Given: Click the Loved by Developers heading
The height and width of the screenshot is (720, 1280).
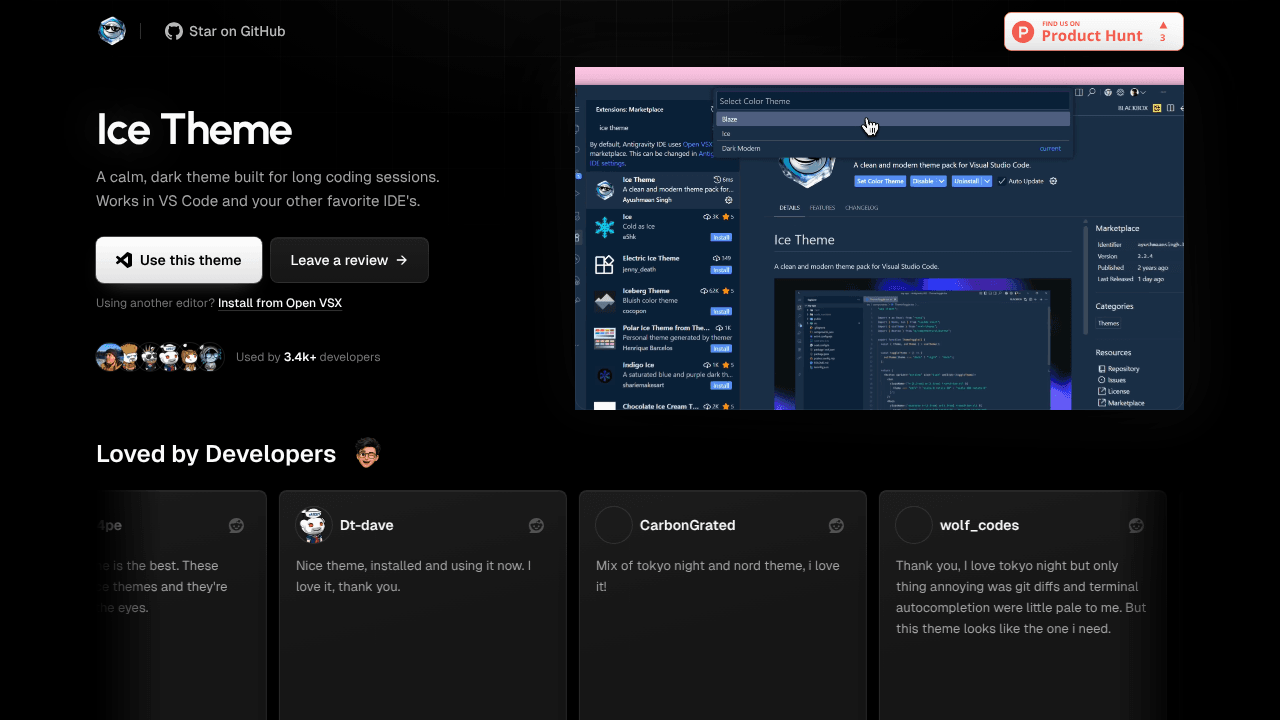Looking at the screenshot, I should click(216, 454).
